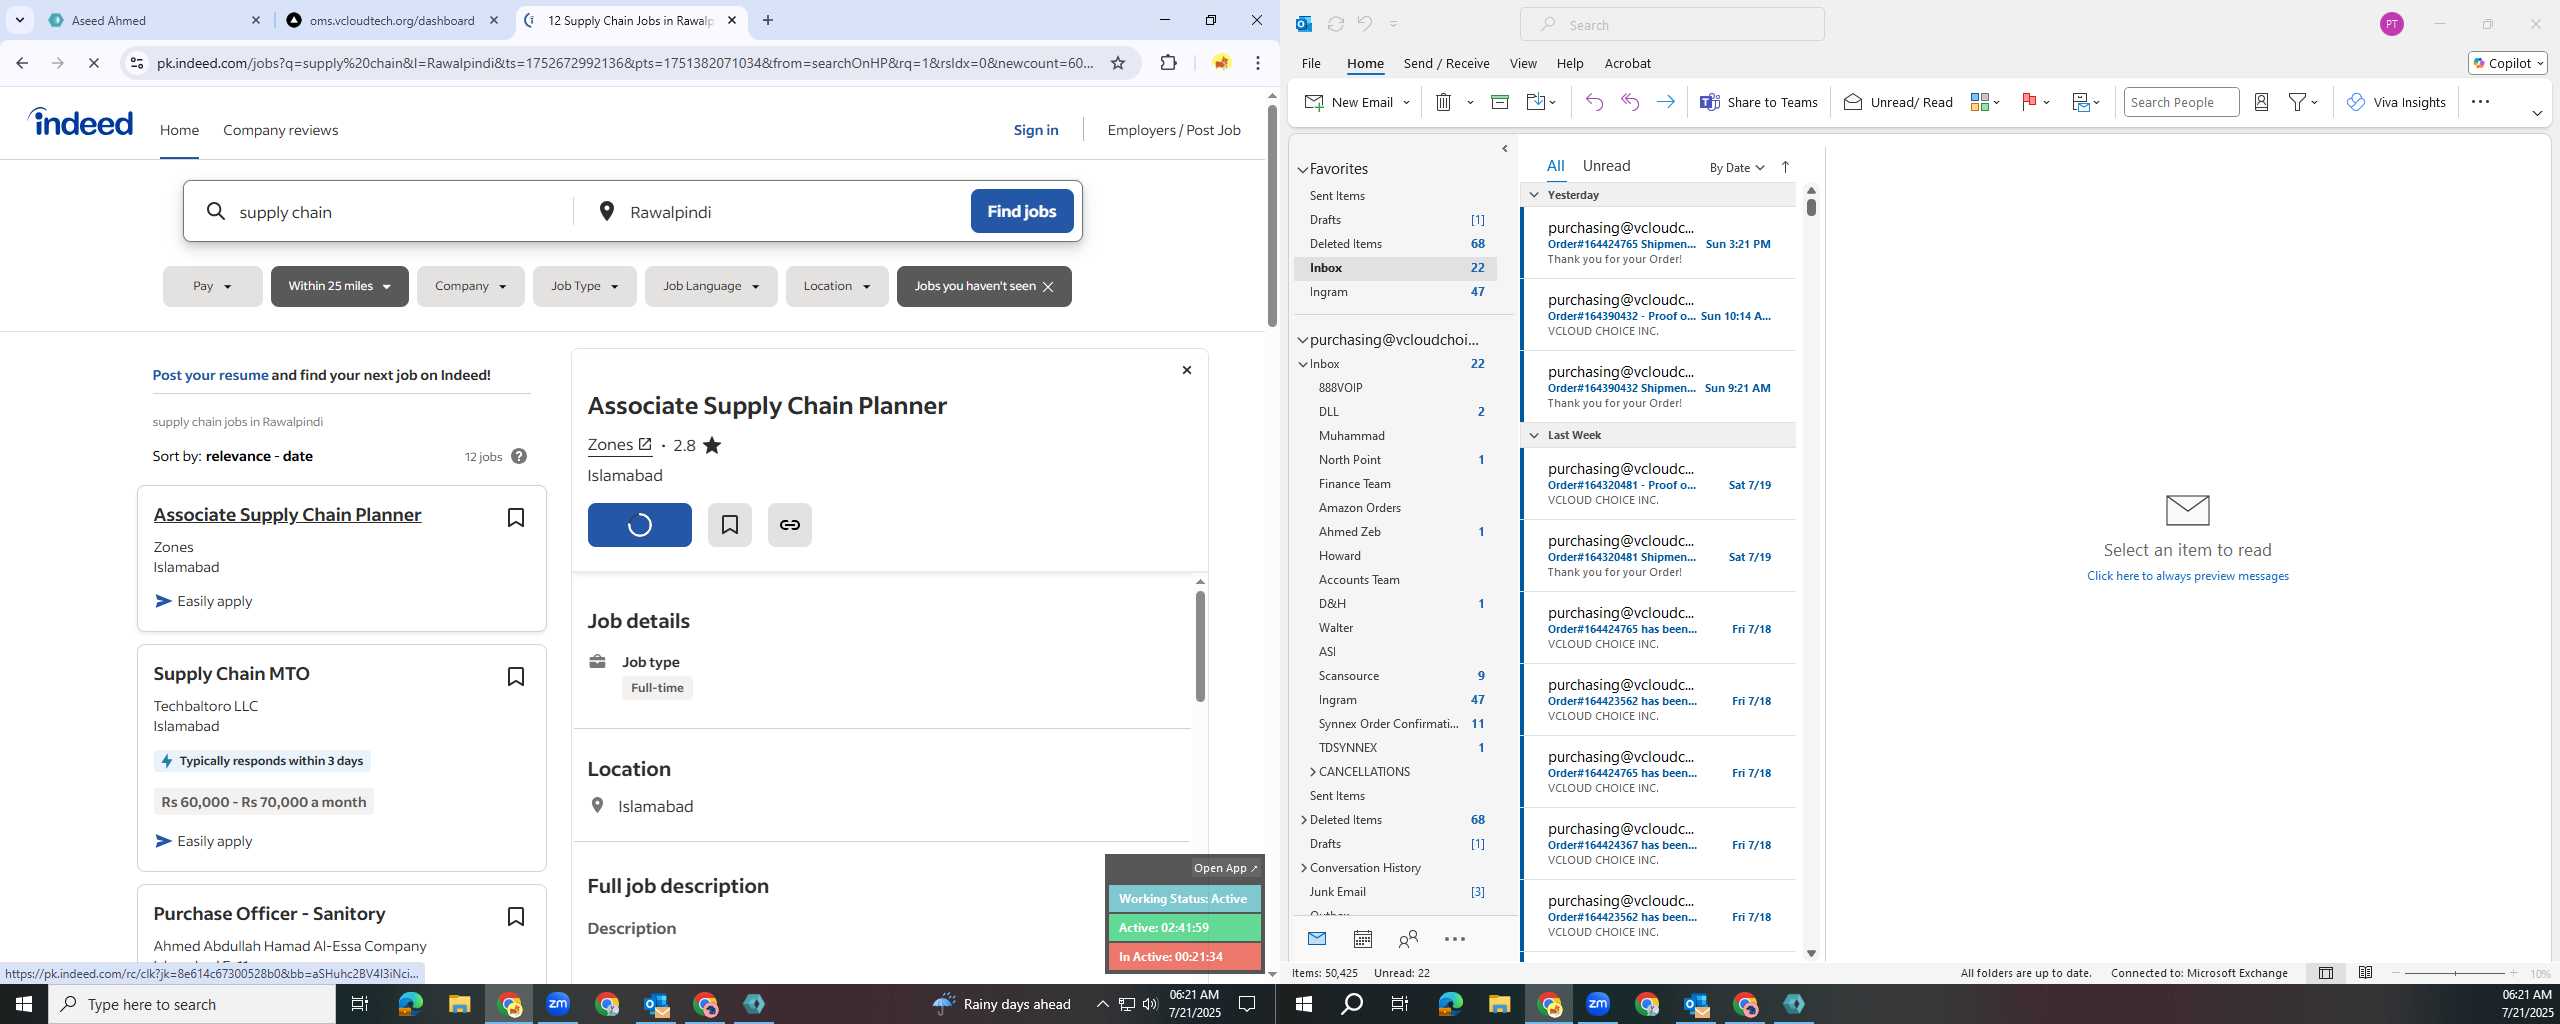
Task: Open the Company filter dropdown
Action: click(x=471, y=286)
